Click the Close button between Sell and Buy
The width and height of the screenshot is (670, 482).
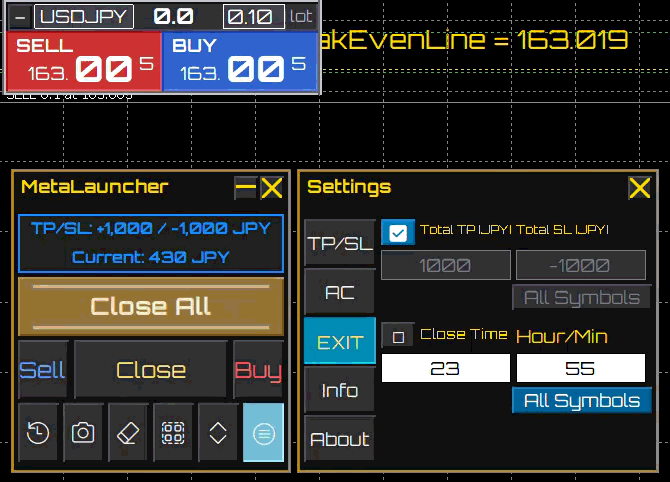pos(151,370)
